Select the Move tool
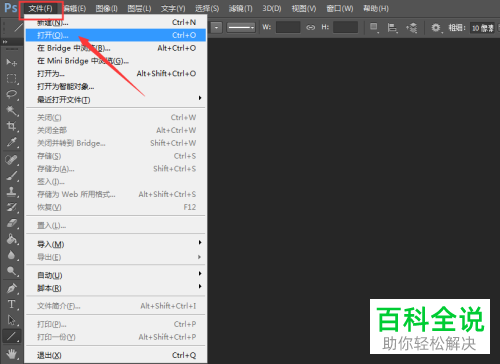Viewport: 500px width, 364px height. coord(12,62)
